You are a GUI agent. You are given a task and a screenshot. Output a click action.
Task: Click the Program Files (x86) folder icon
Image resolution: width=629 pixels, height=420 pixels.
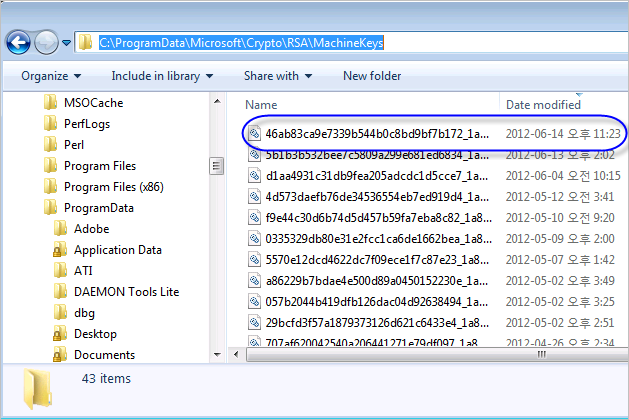50,187
